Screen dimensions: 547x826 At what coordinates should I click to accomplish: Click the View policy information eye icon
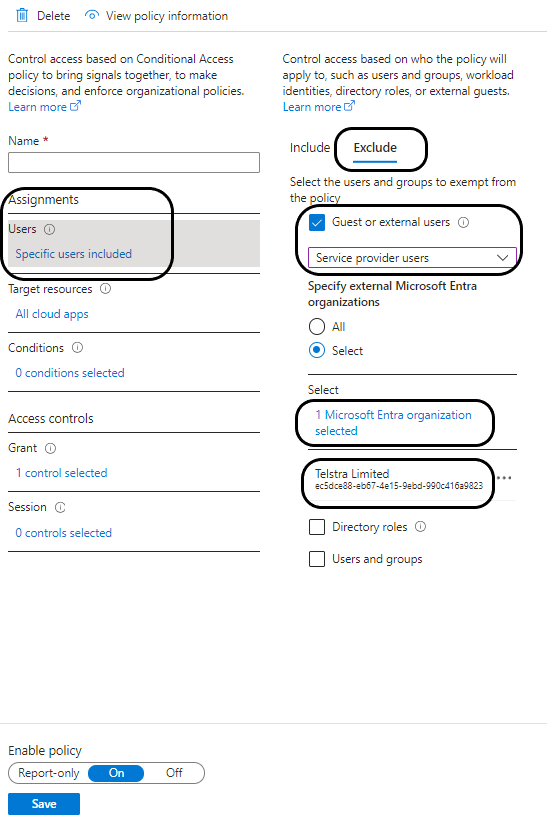(92, 15)
